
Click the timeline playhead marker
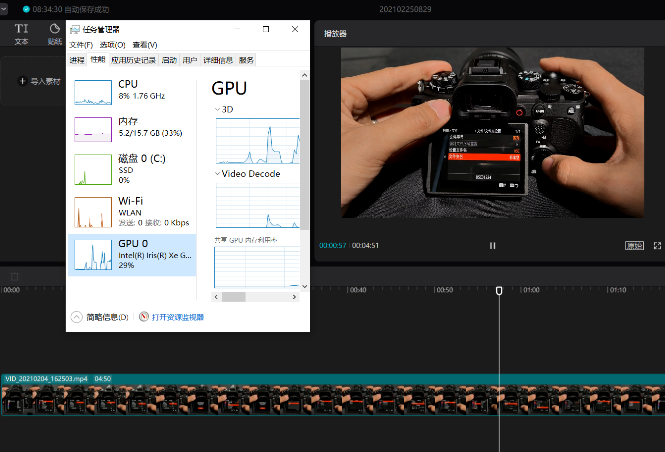pyautogui.click(x=499, y=290)
